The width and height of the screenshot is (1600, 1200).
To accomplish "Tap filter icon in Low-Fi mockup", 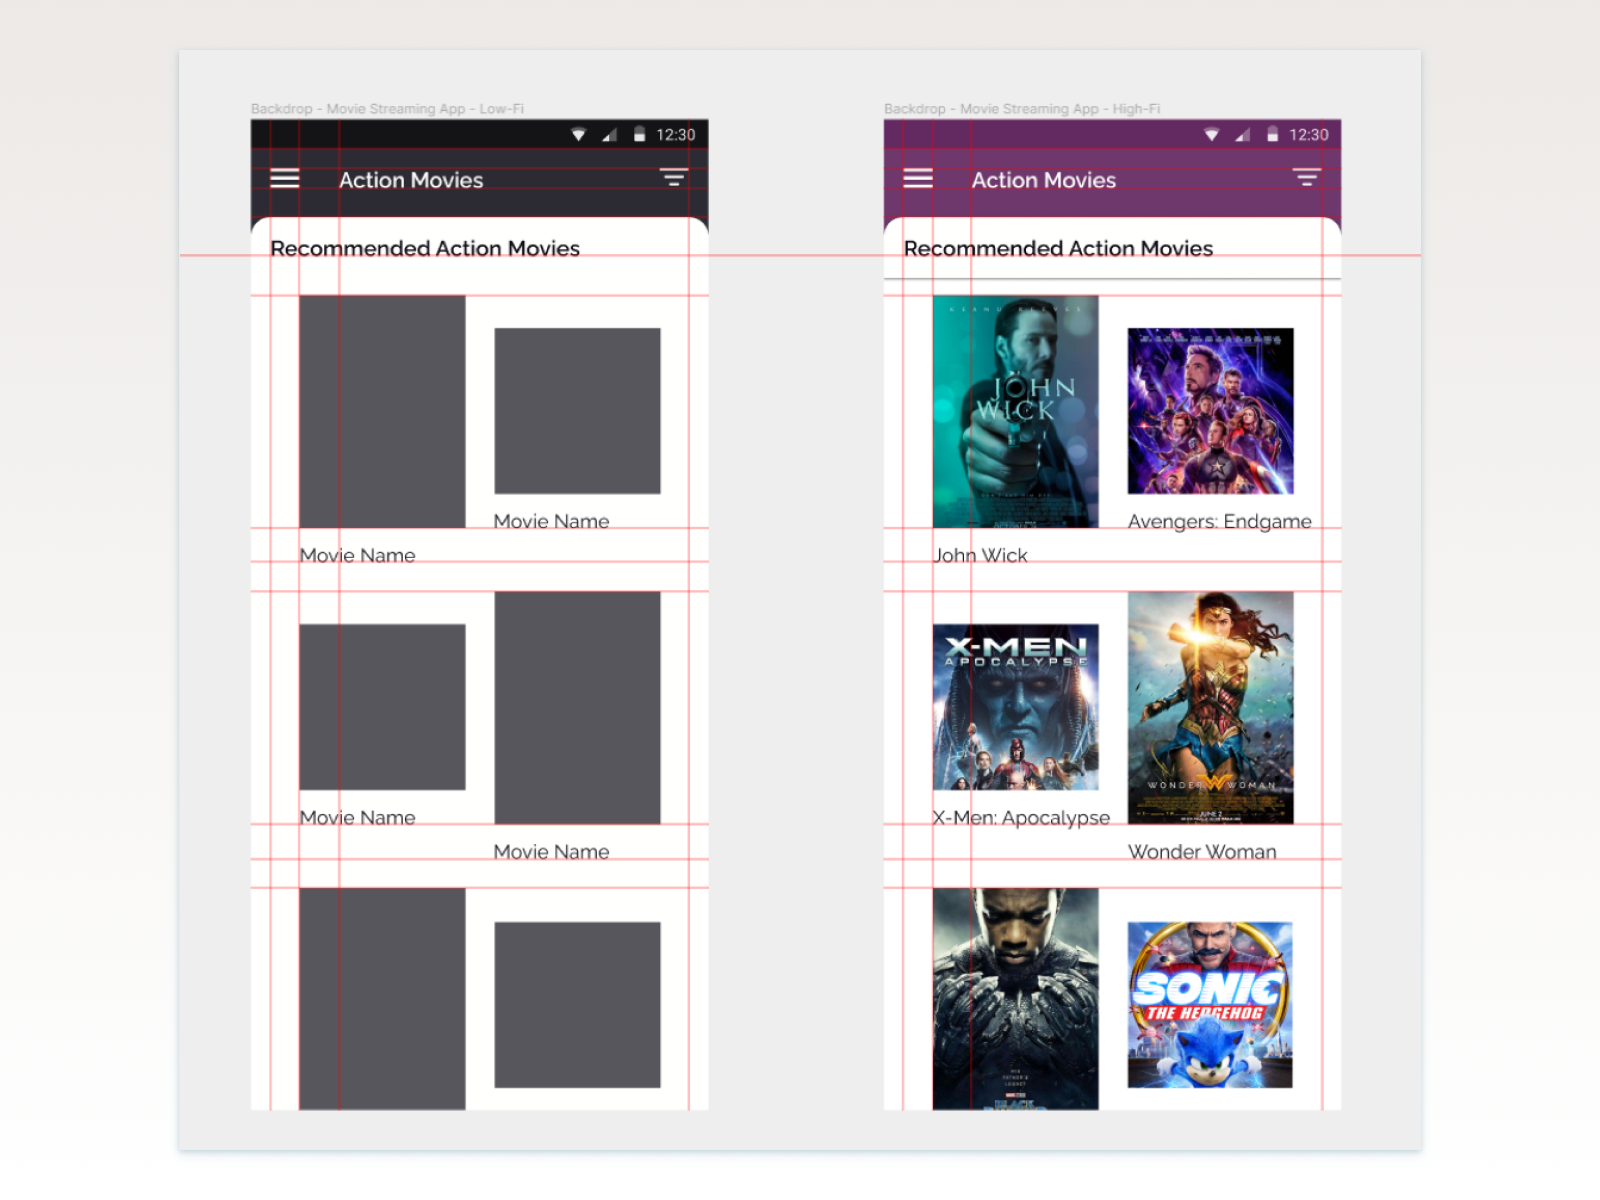I will pyautogui.click(x=674, y=178).
